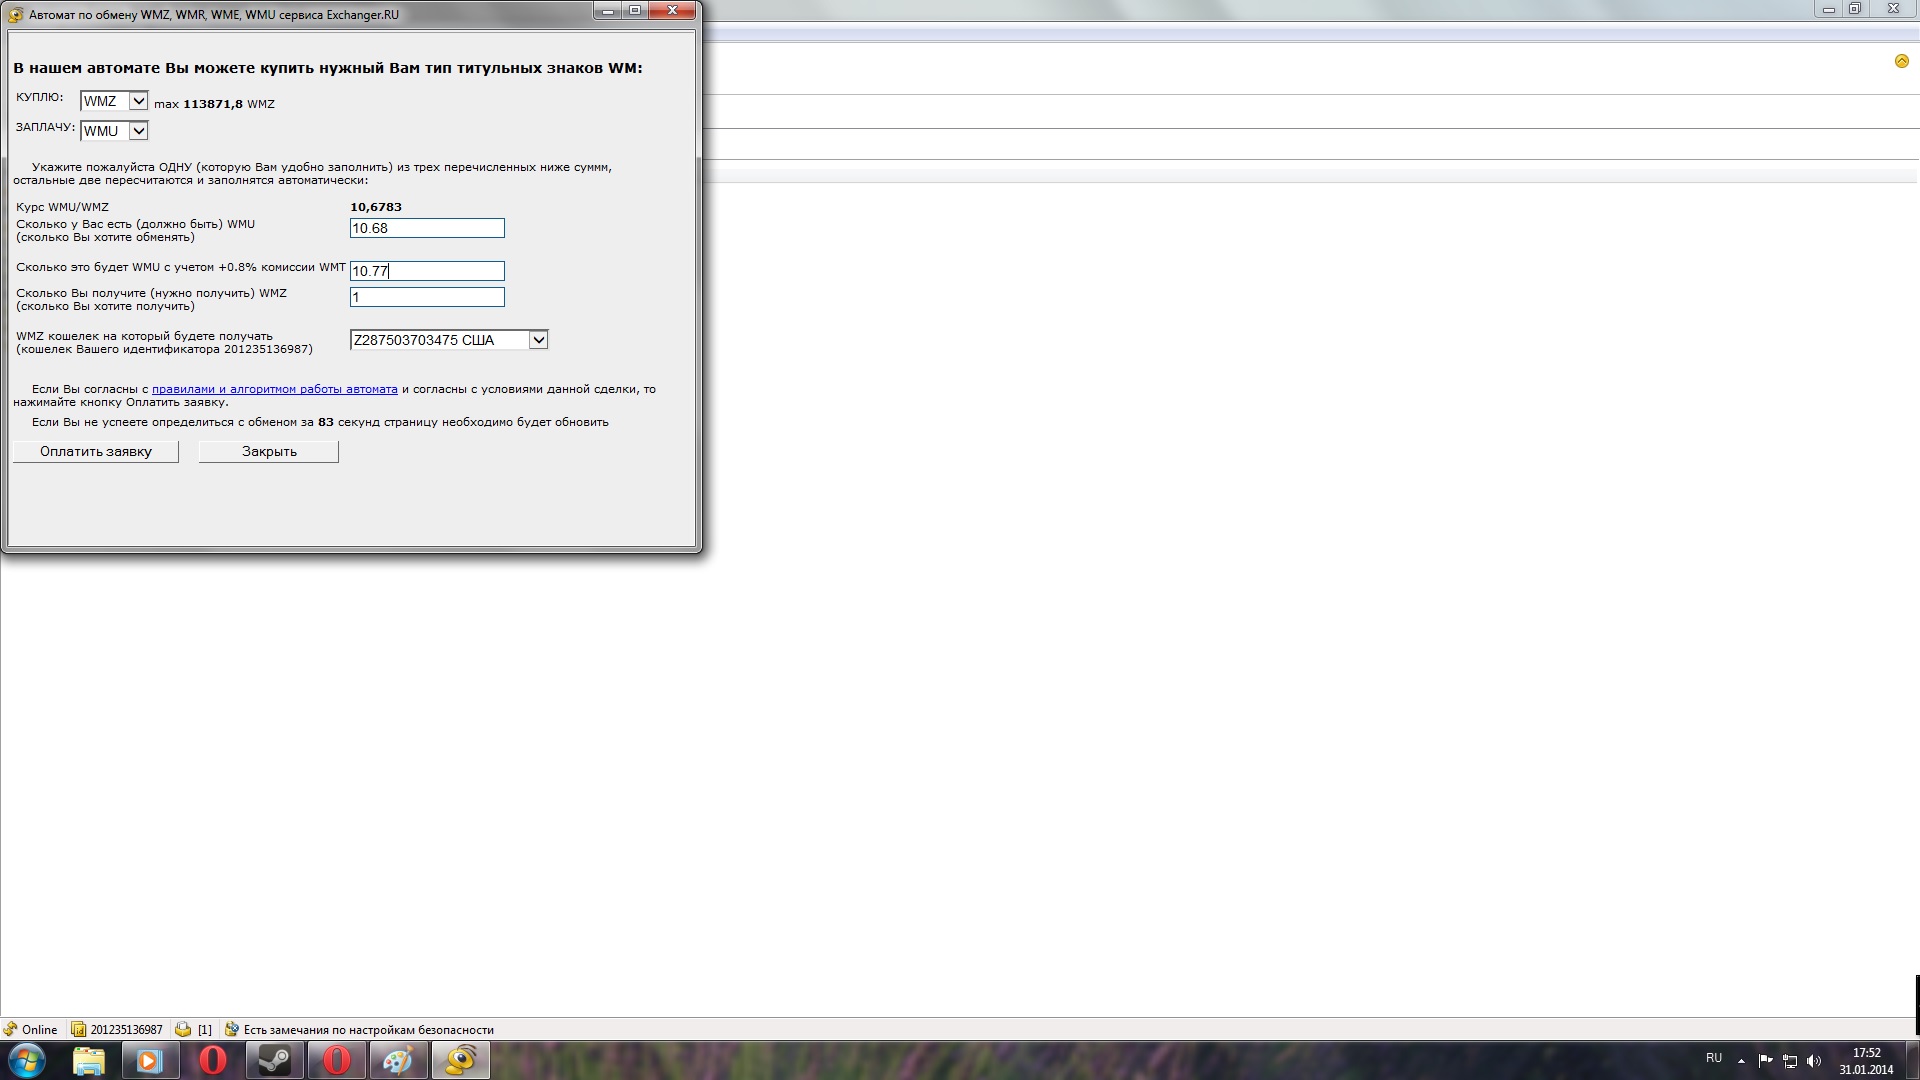Click the WebMoney ant icon in the dialog title bar
This screenshot has height=1080, width=1920.
tap(15, 15)
